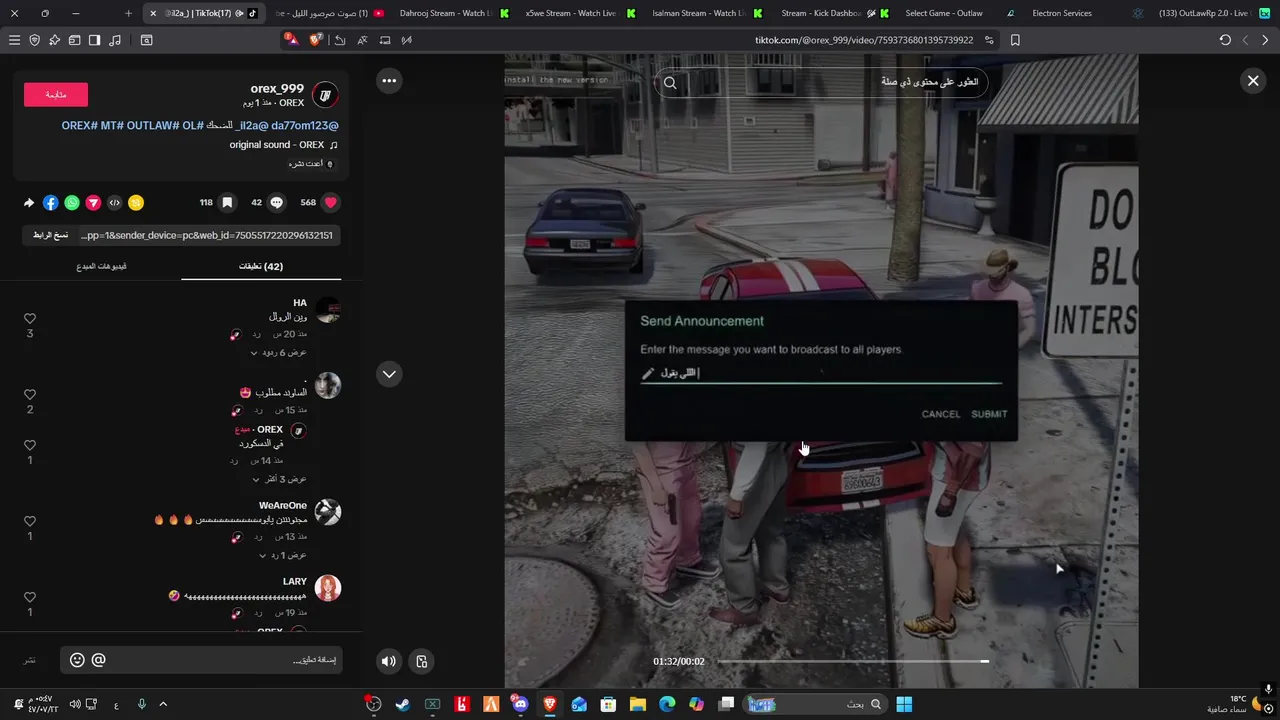Open a new browser tab with plus
Image resolution: width=1280 pixels, height=720 pixels.
[128, 13]
